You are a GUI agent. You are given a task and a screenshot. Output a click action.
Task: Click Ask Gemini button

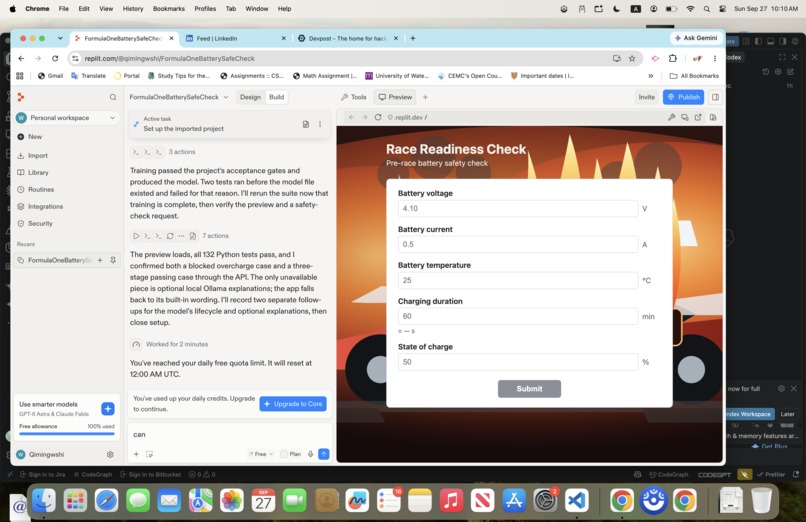point(695,38)
